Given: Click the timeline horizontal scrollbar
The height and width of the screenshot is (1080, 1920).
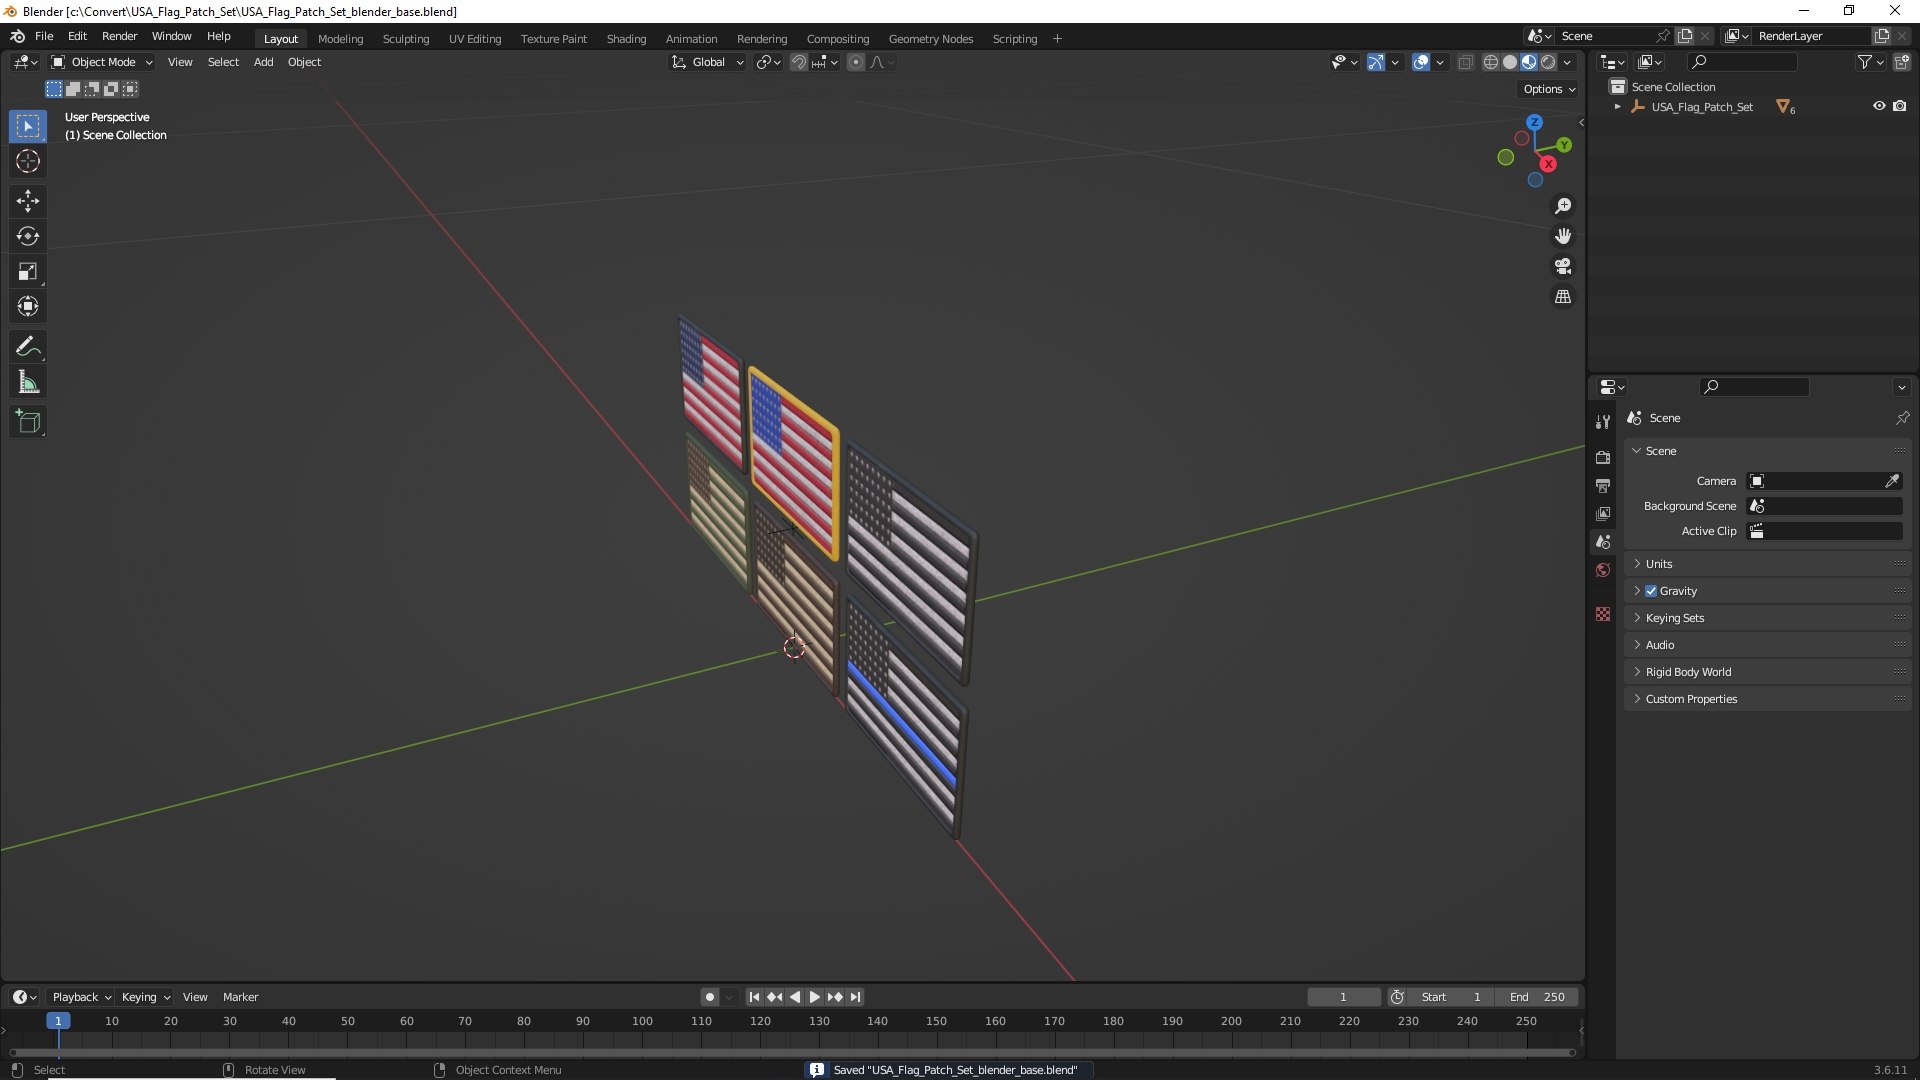Looking at the screenshot, I should [792, 1052].
